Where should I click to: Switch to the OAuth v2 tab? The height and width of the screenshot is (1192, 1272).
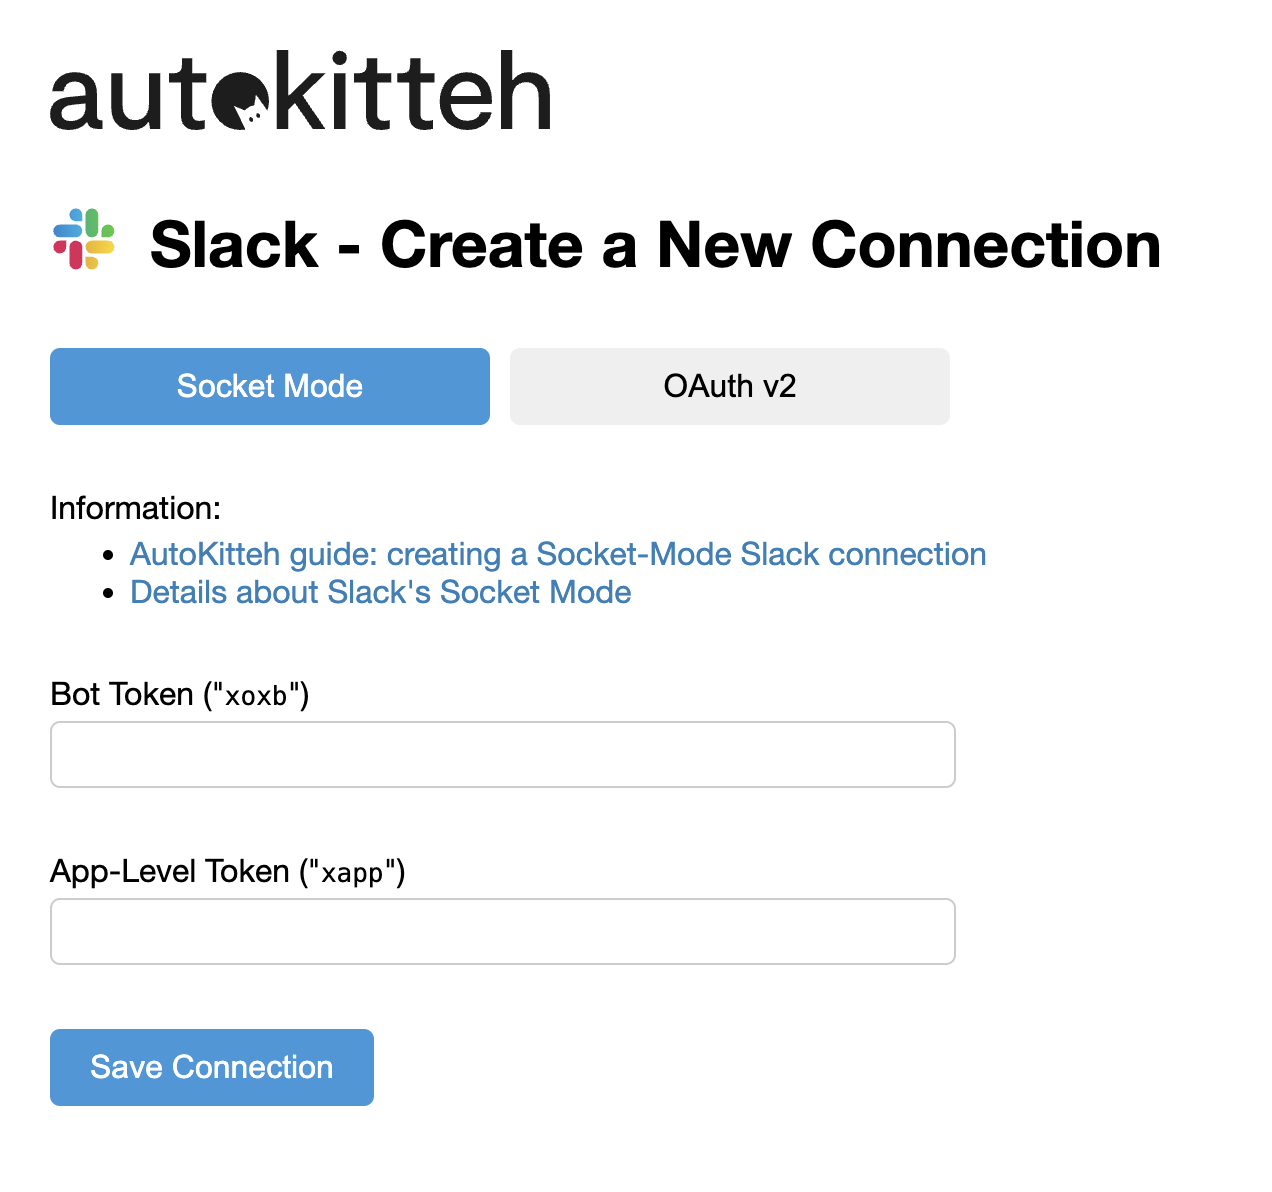[x=730, y=386]
